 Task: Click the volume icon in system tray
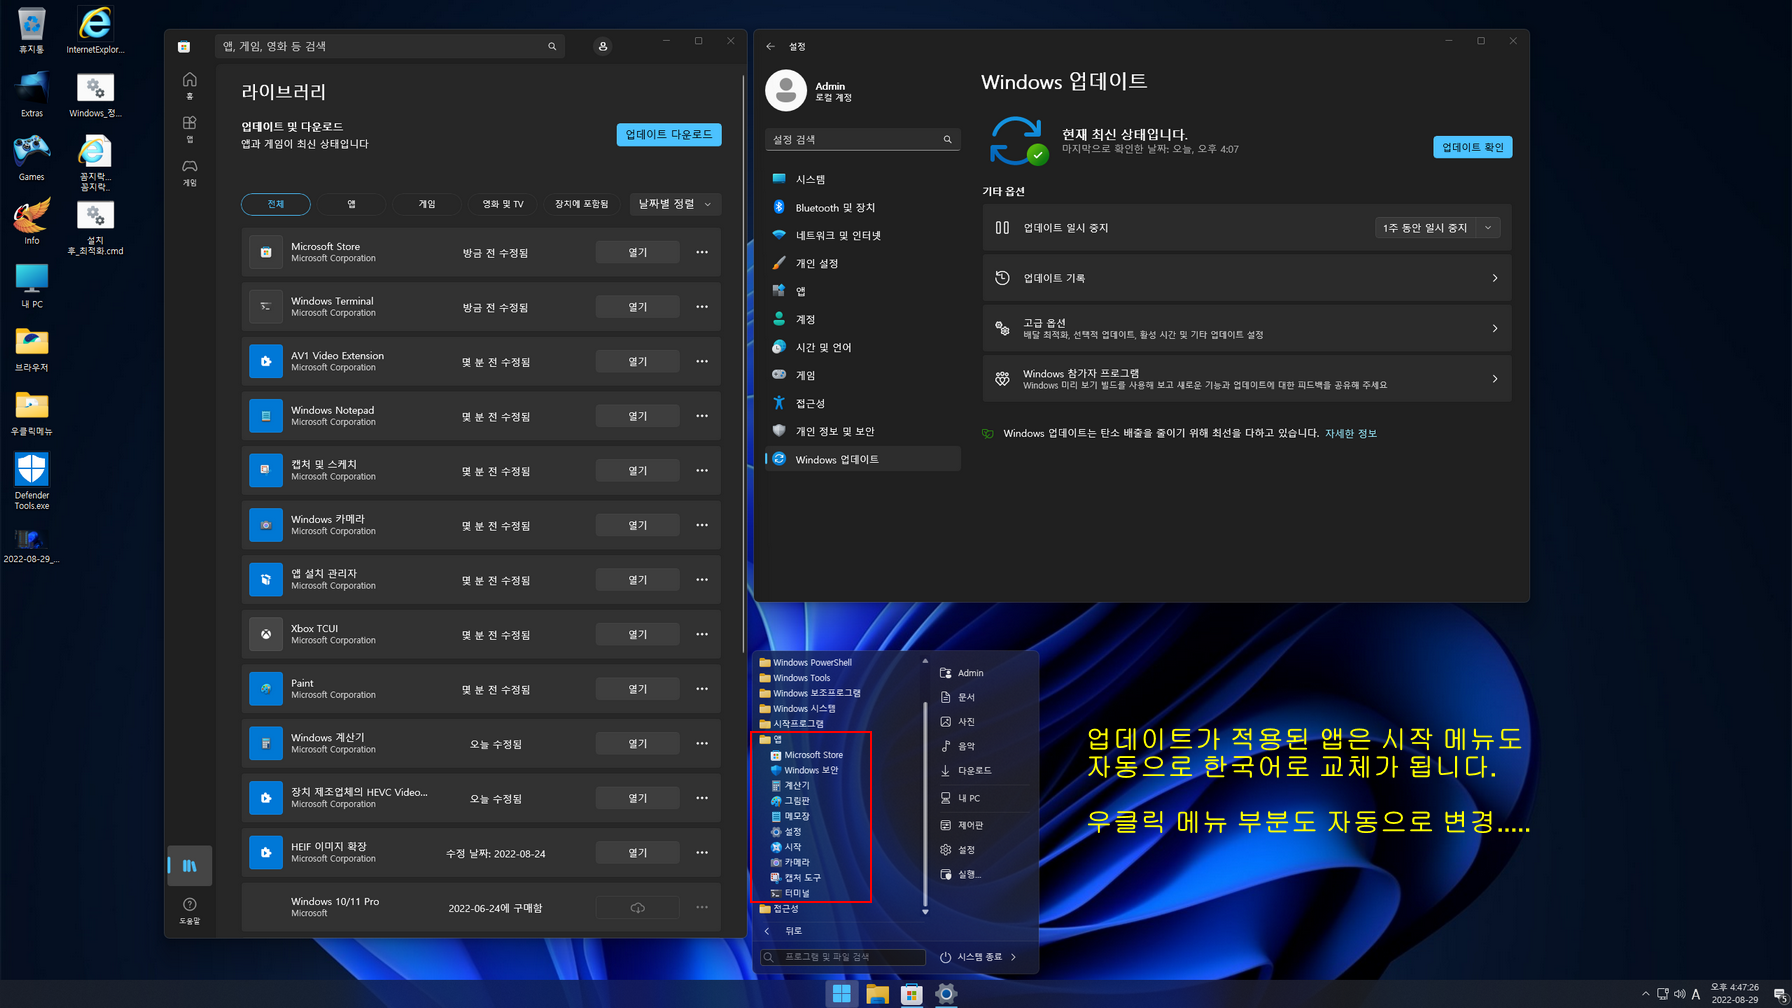coord(1679,994)
